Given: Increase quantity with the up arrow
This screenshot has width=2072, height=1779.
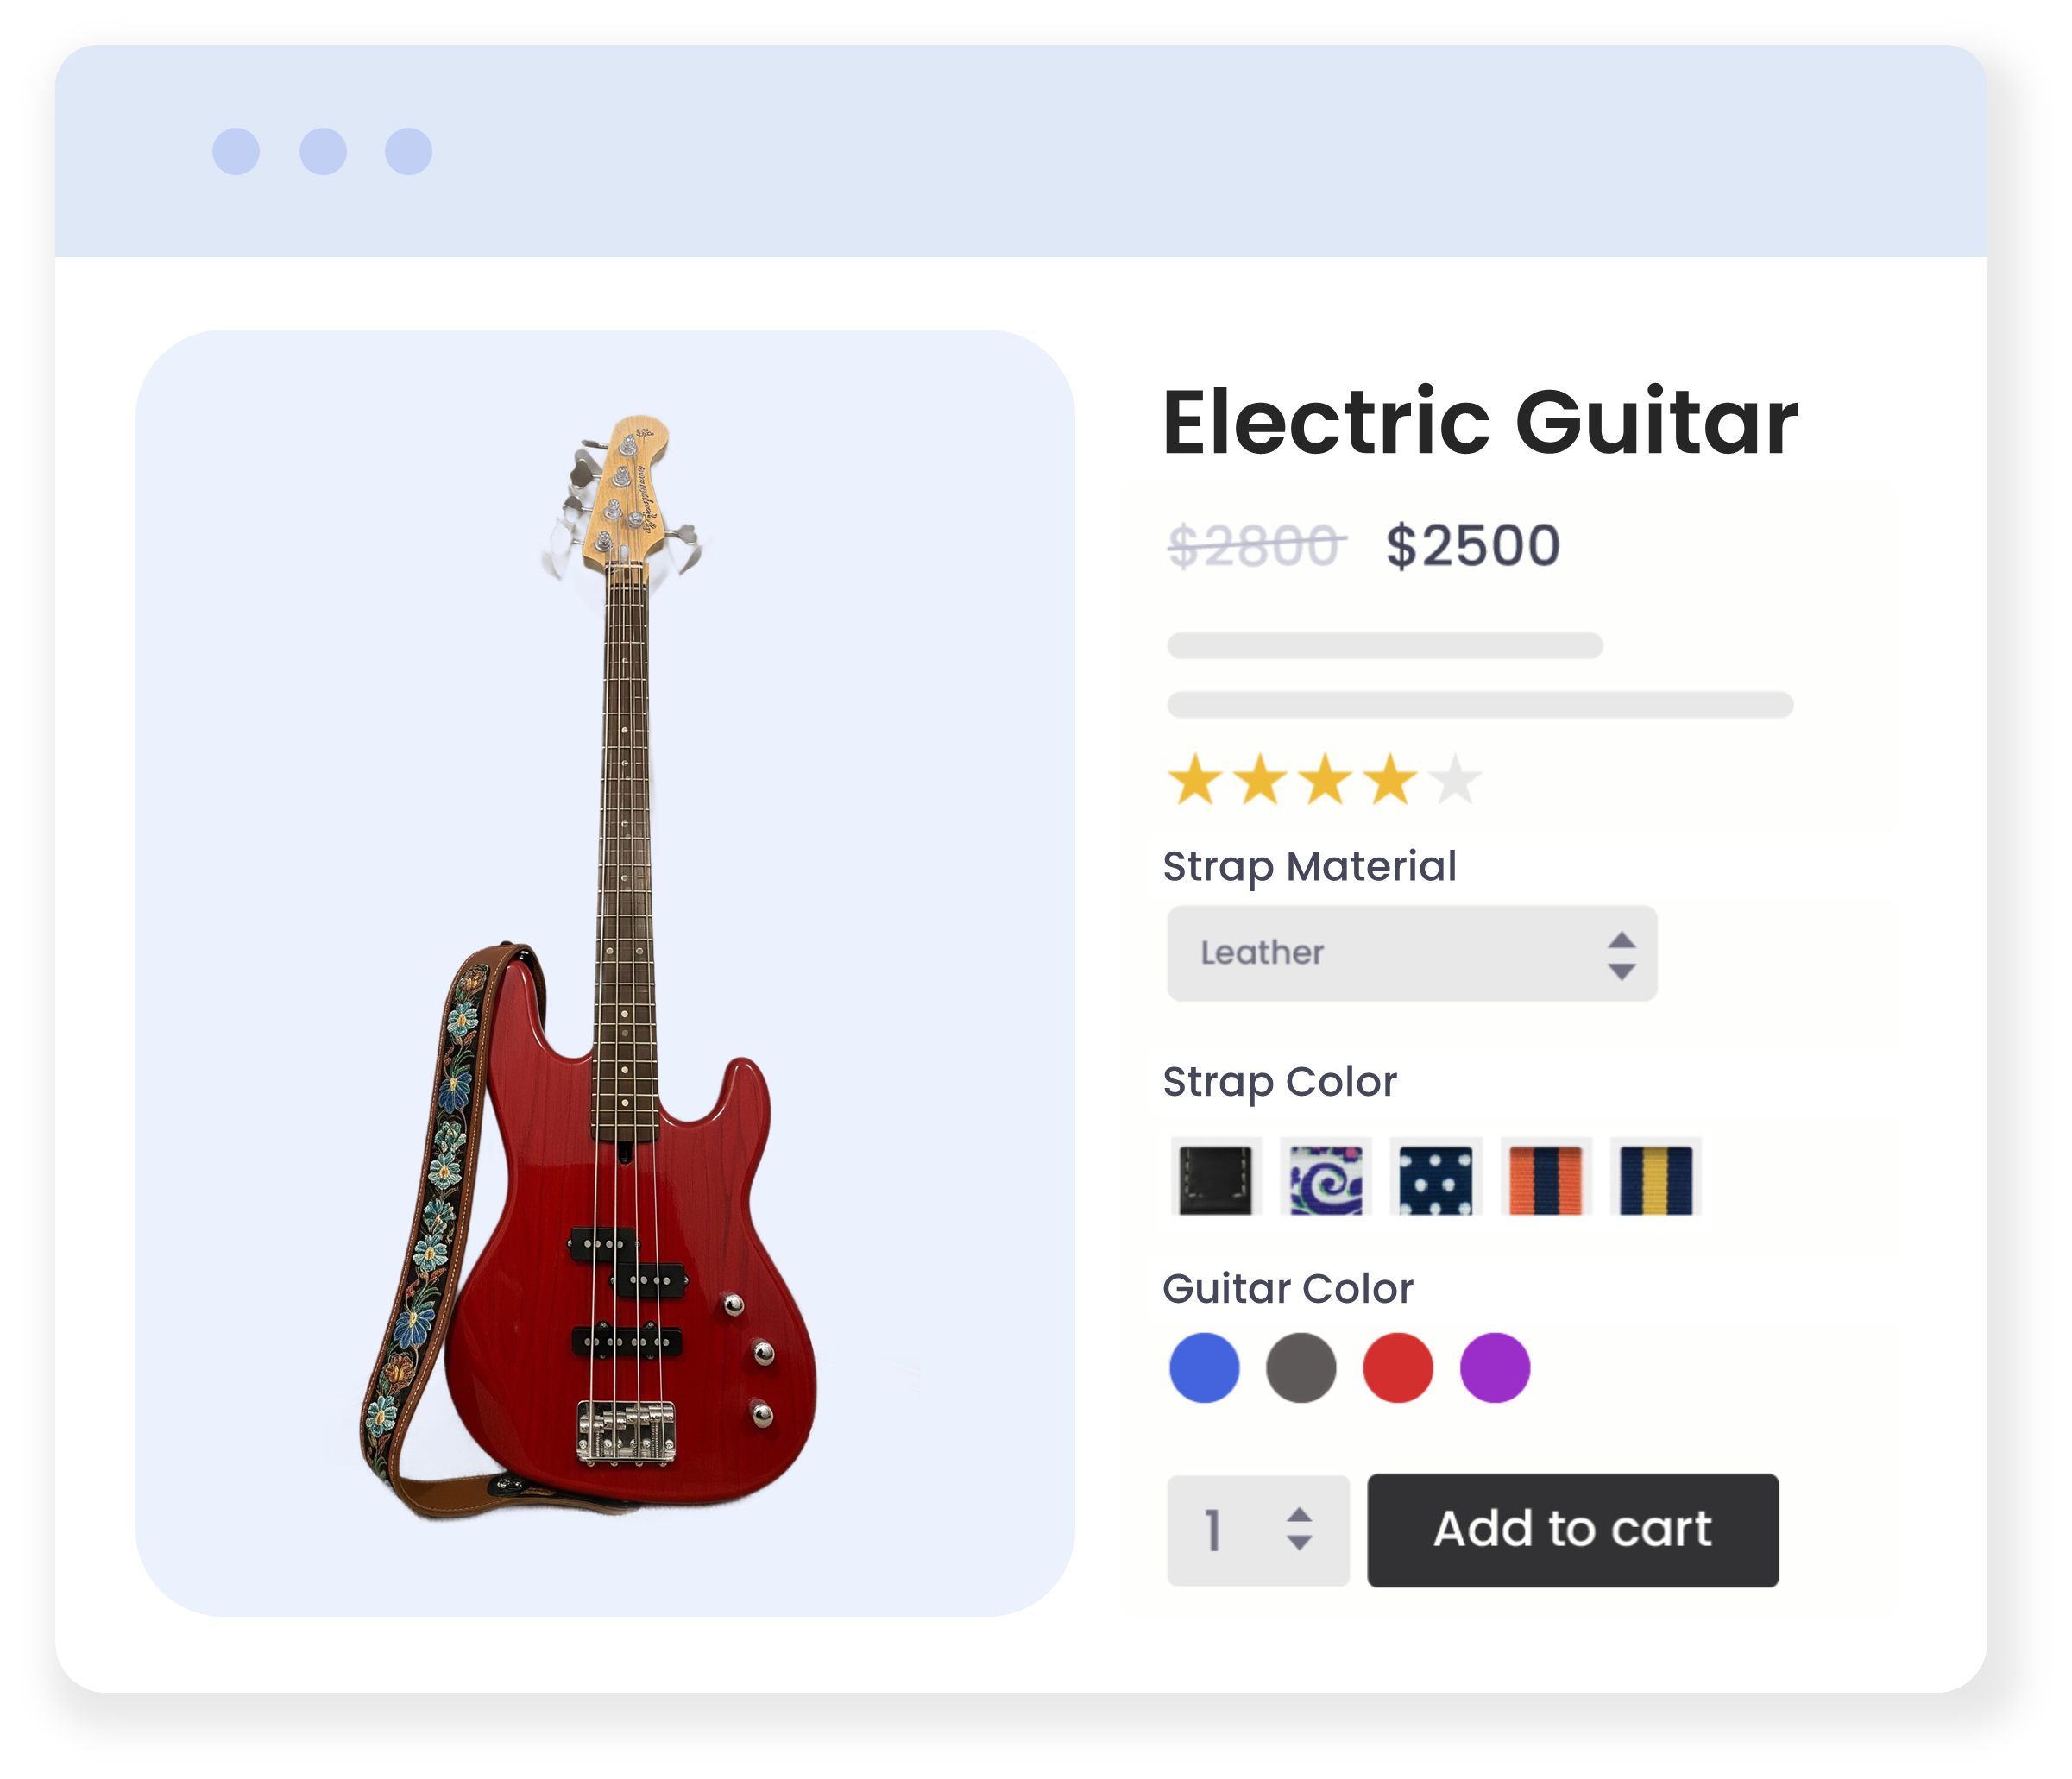Looking at the screenshot, I should click(1299, 1516).
